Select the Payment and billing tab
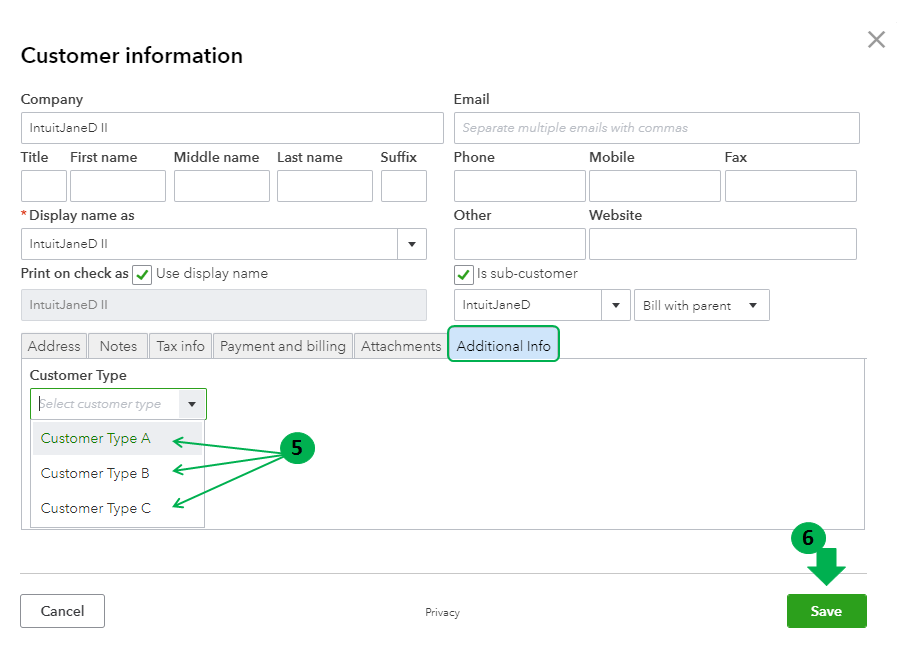This screenshot has height=657, width=901. (283, 346)
